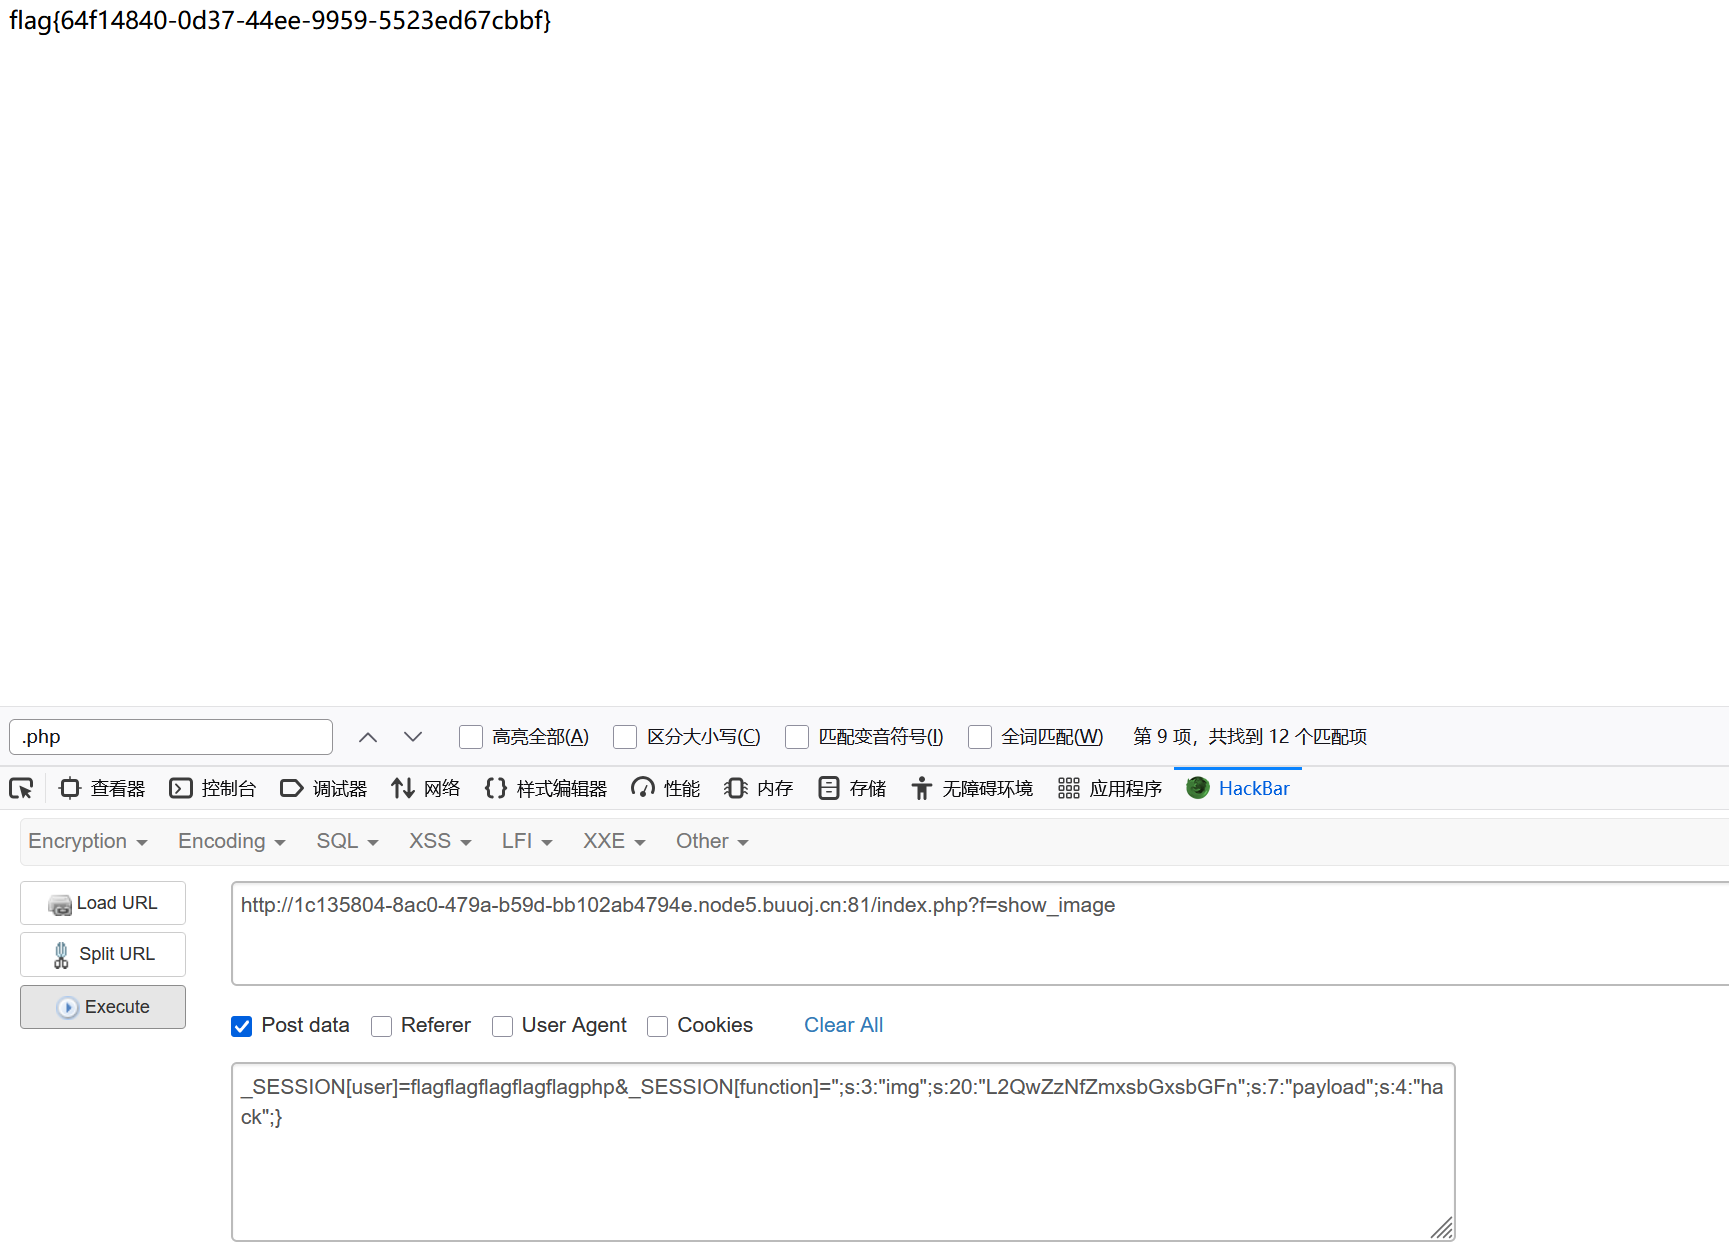
Task: Expand the Encoding dropdown
Action: 232,841
